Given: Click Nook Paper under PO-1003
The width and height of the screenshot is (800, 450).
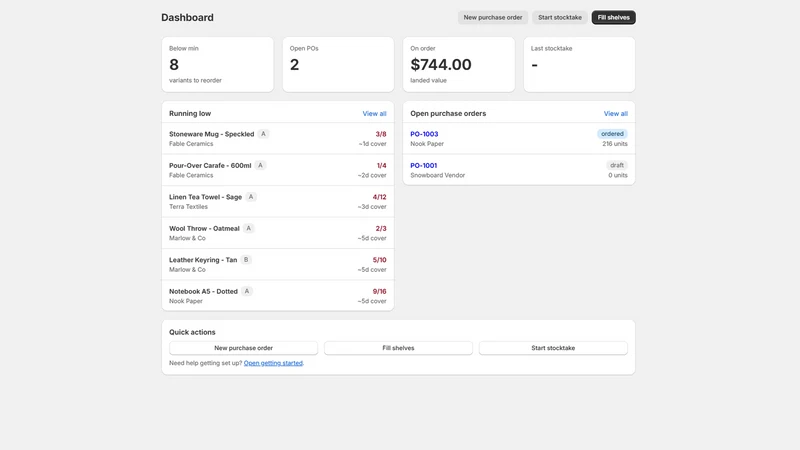Looking at the screenshot, I should click(427, 144).
